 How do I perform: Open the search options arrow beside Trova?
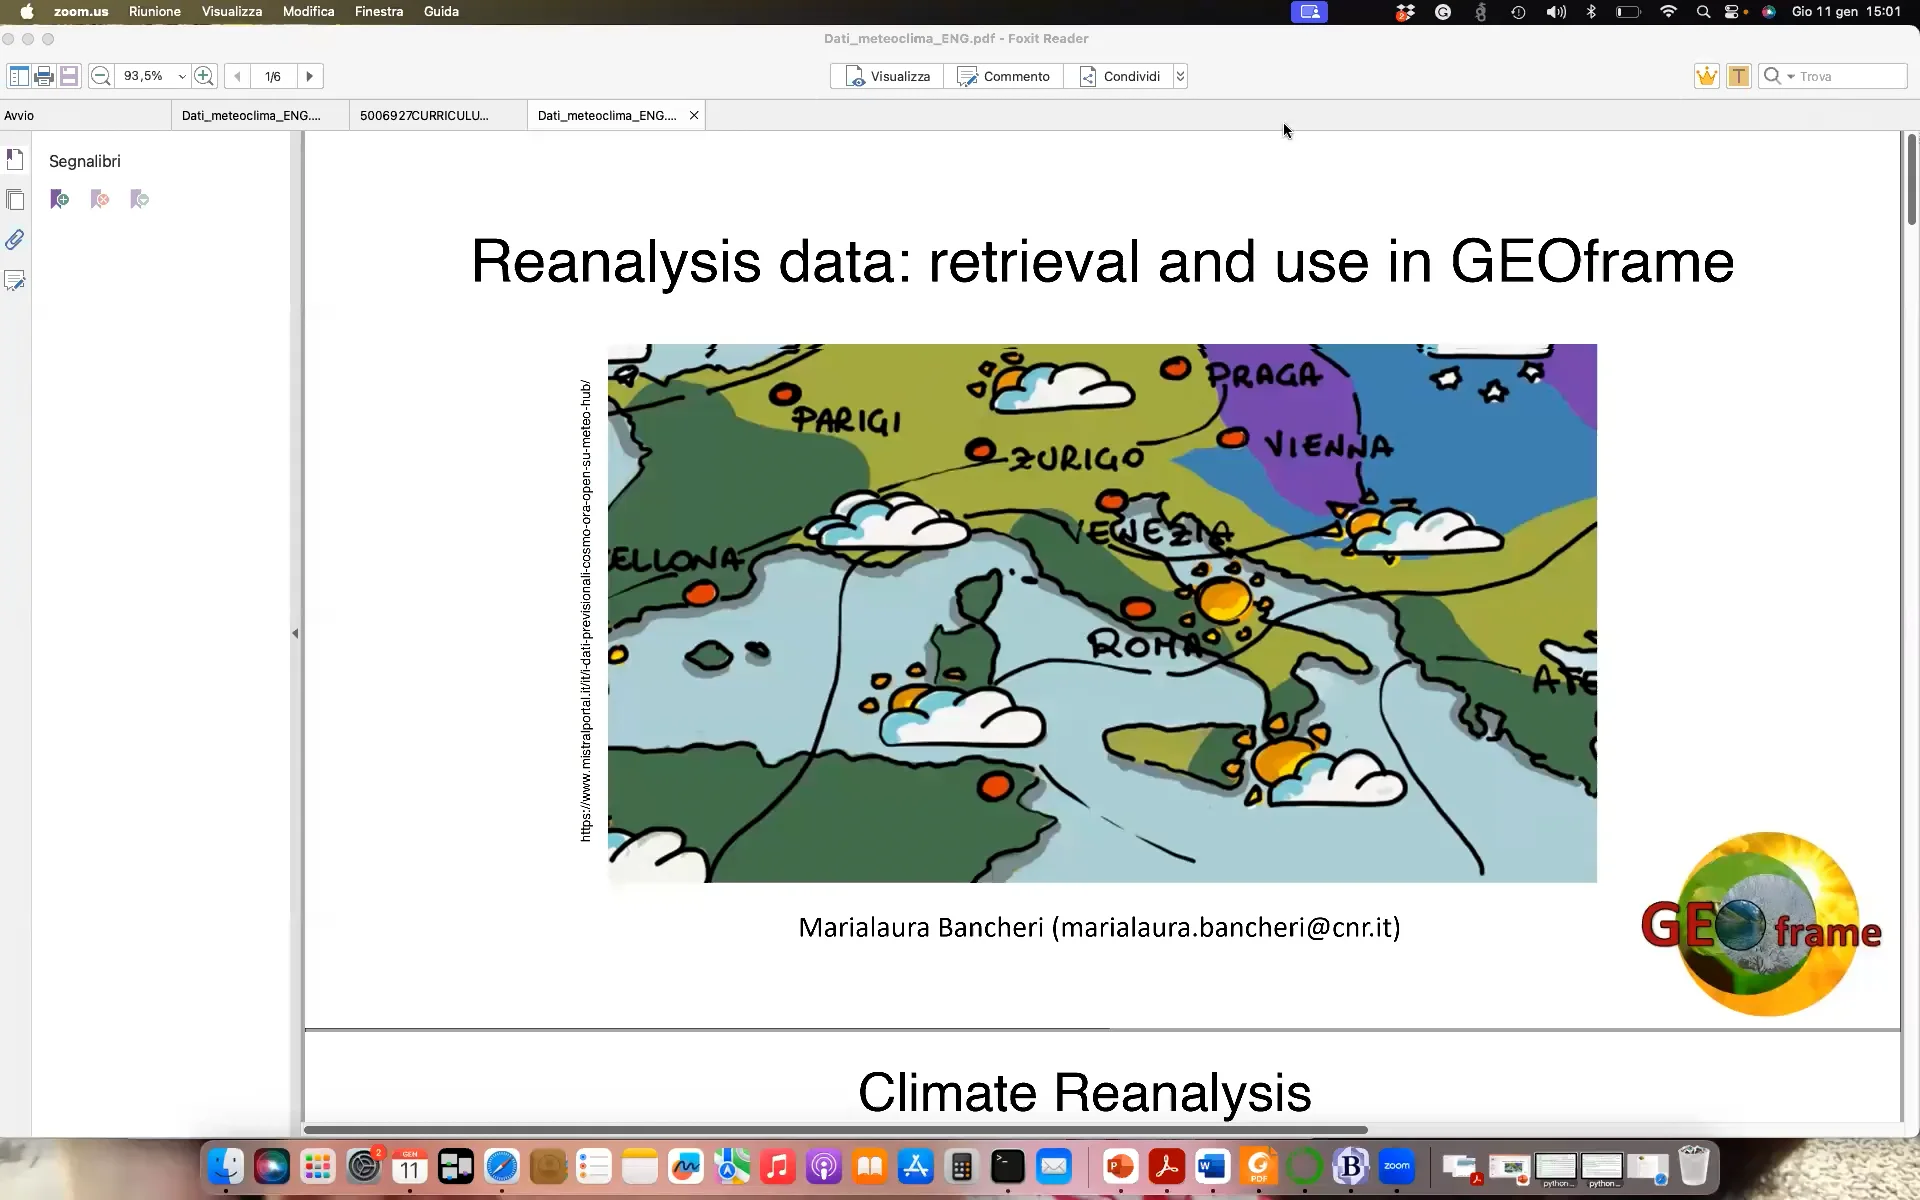(x=1791, y=76)
